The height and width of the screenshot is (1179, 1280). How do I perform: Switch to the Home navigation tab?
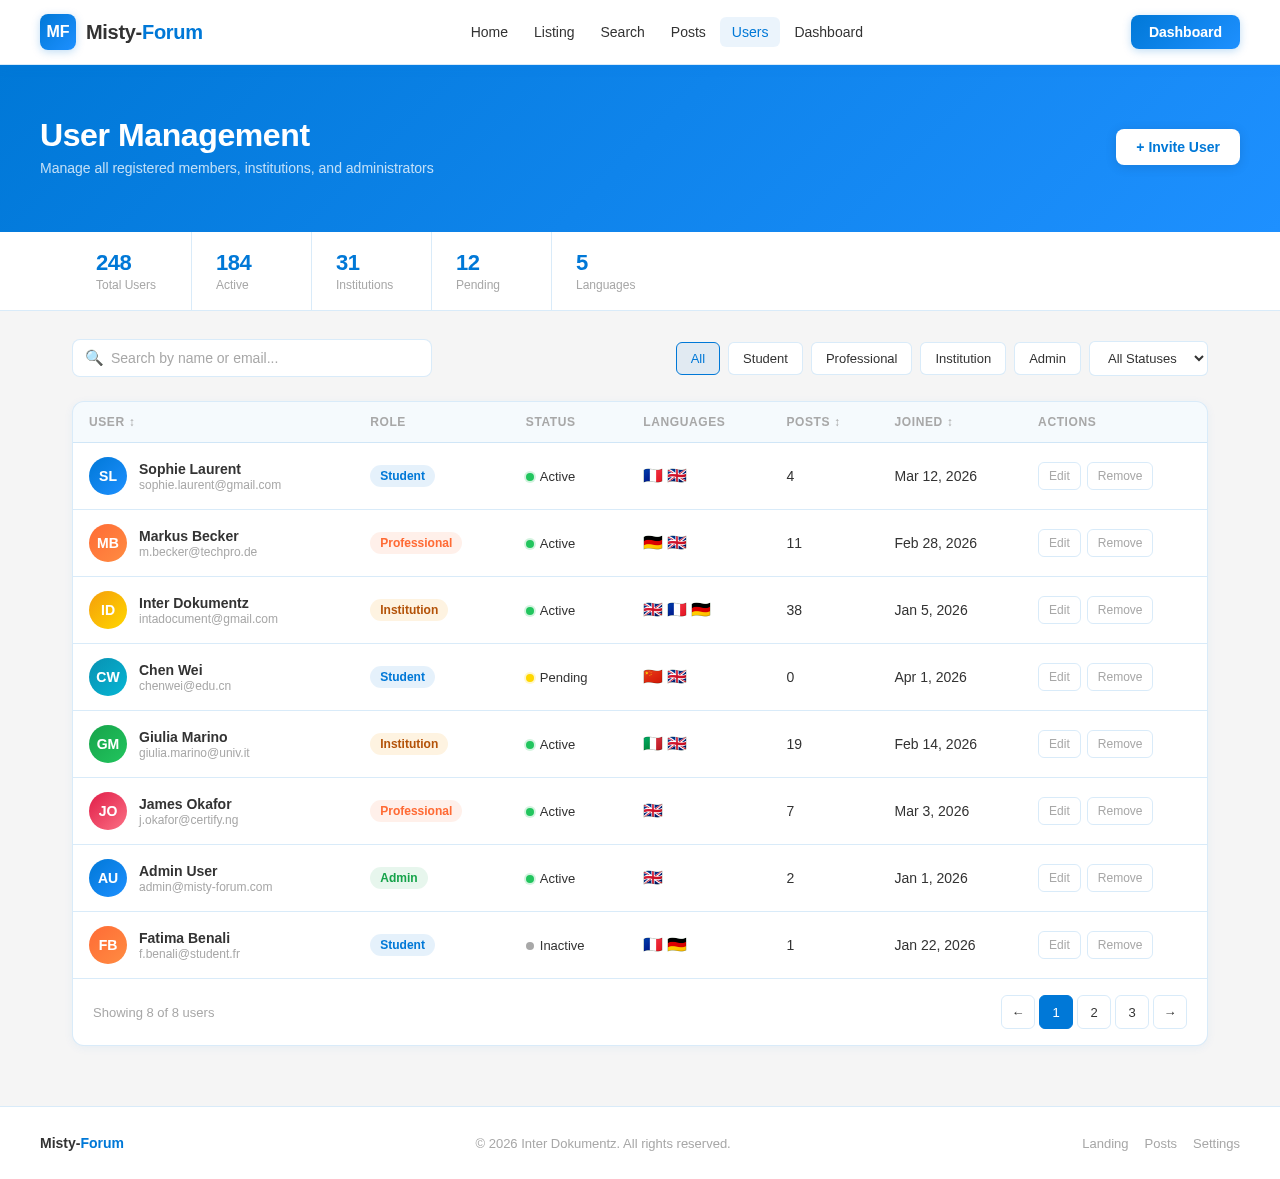coord(489,32)
